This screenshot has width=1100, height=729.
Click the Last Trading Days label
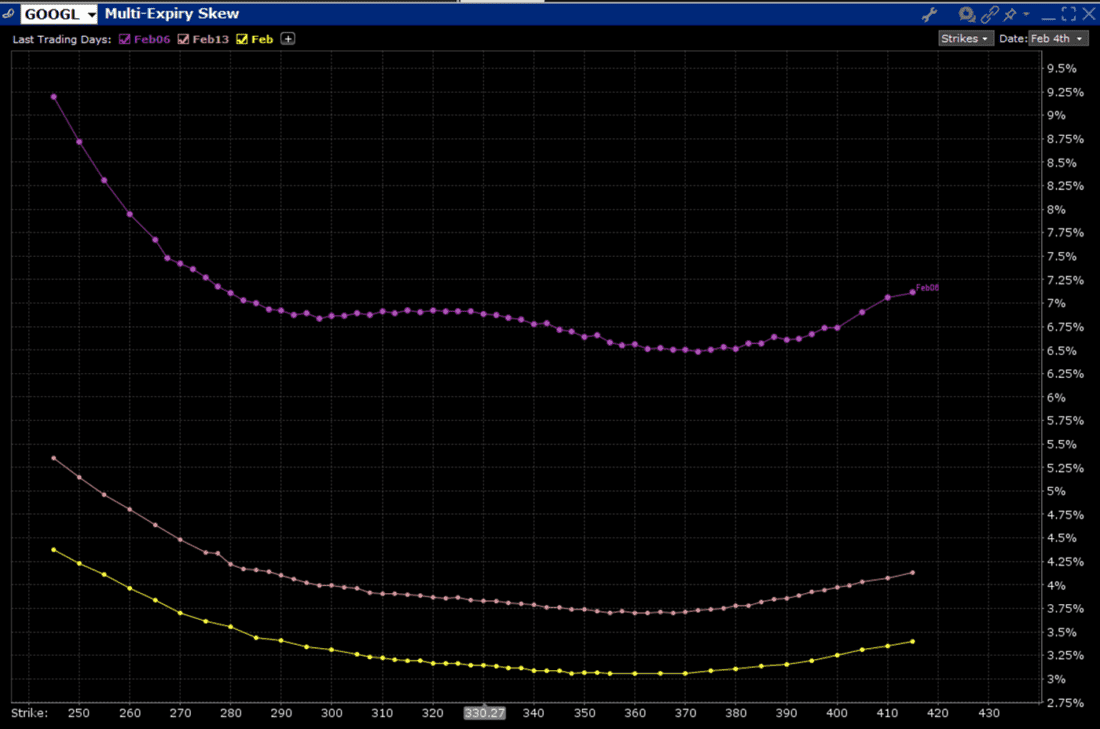pos(62,39)
